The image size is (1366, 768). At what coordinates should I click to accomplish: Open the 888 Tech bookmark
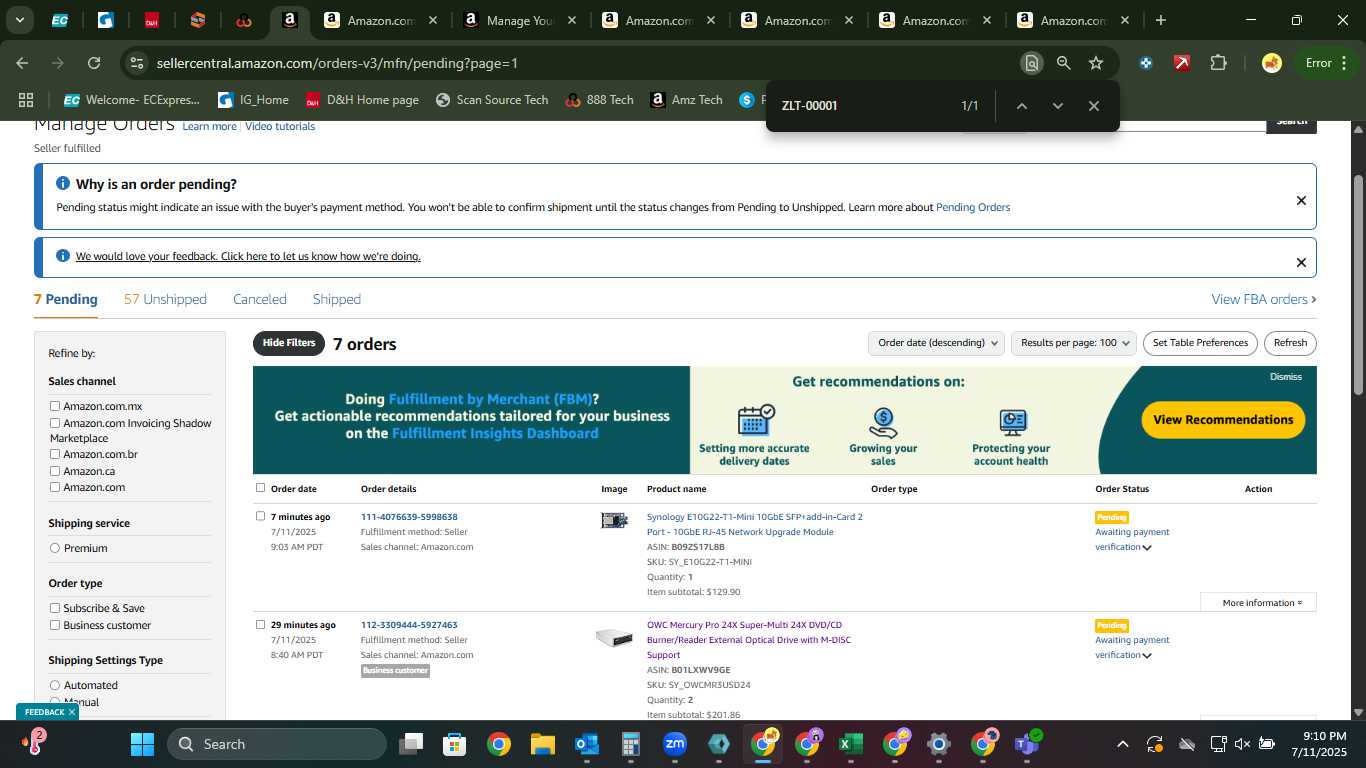click(599, 100)
